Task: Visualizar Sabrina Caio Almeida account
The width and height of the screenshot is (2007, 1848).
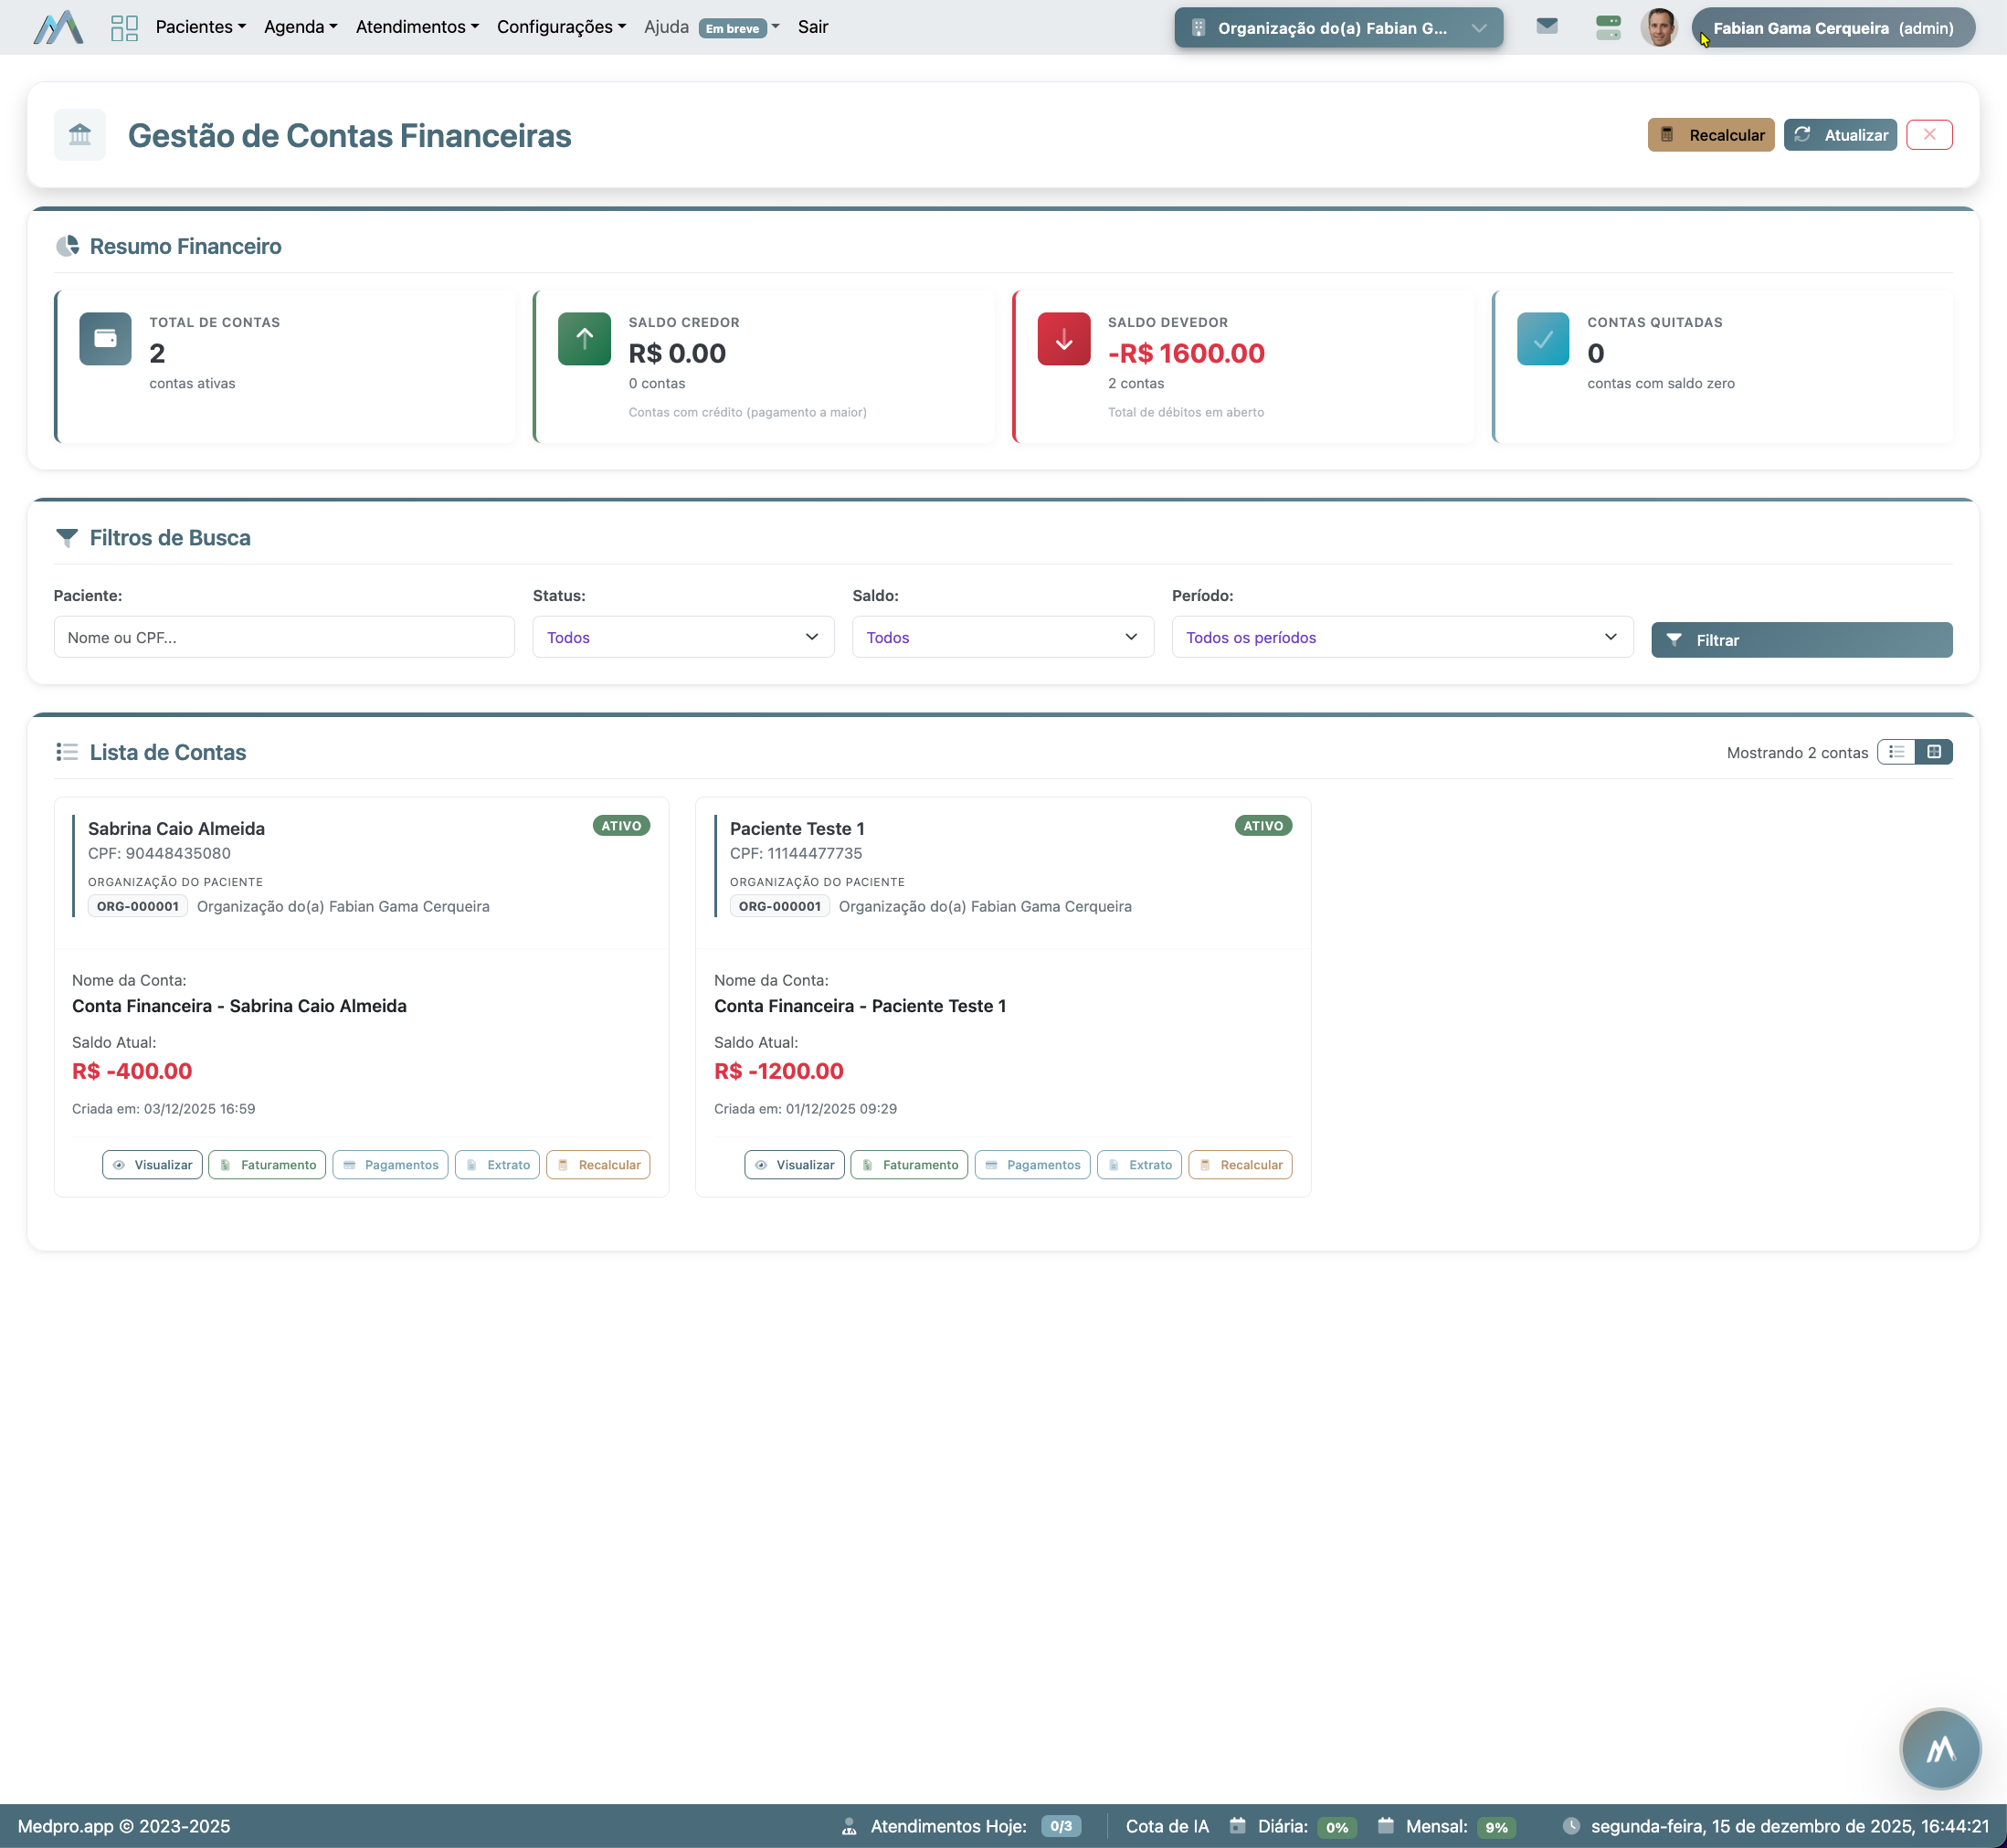Action: (153, 1165)
